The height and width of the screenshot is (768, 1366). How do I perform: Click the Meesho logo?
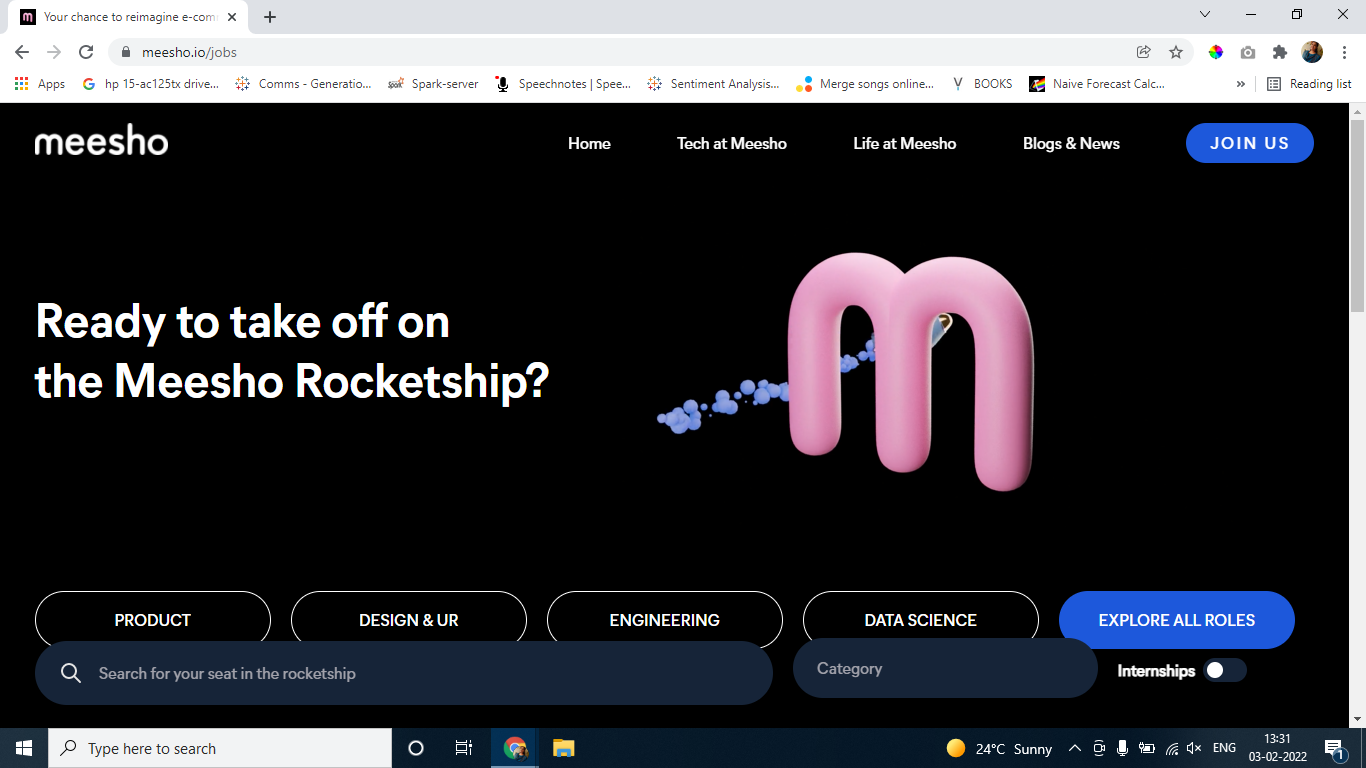point(101,142)
